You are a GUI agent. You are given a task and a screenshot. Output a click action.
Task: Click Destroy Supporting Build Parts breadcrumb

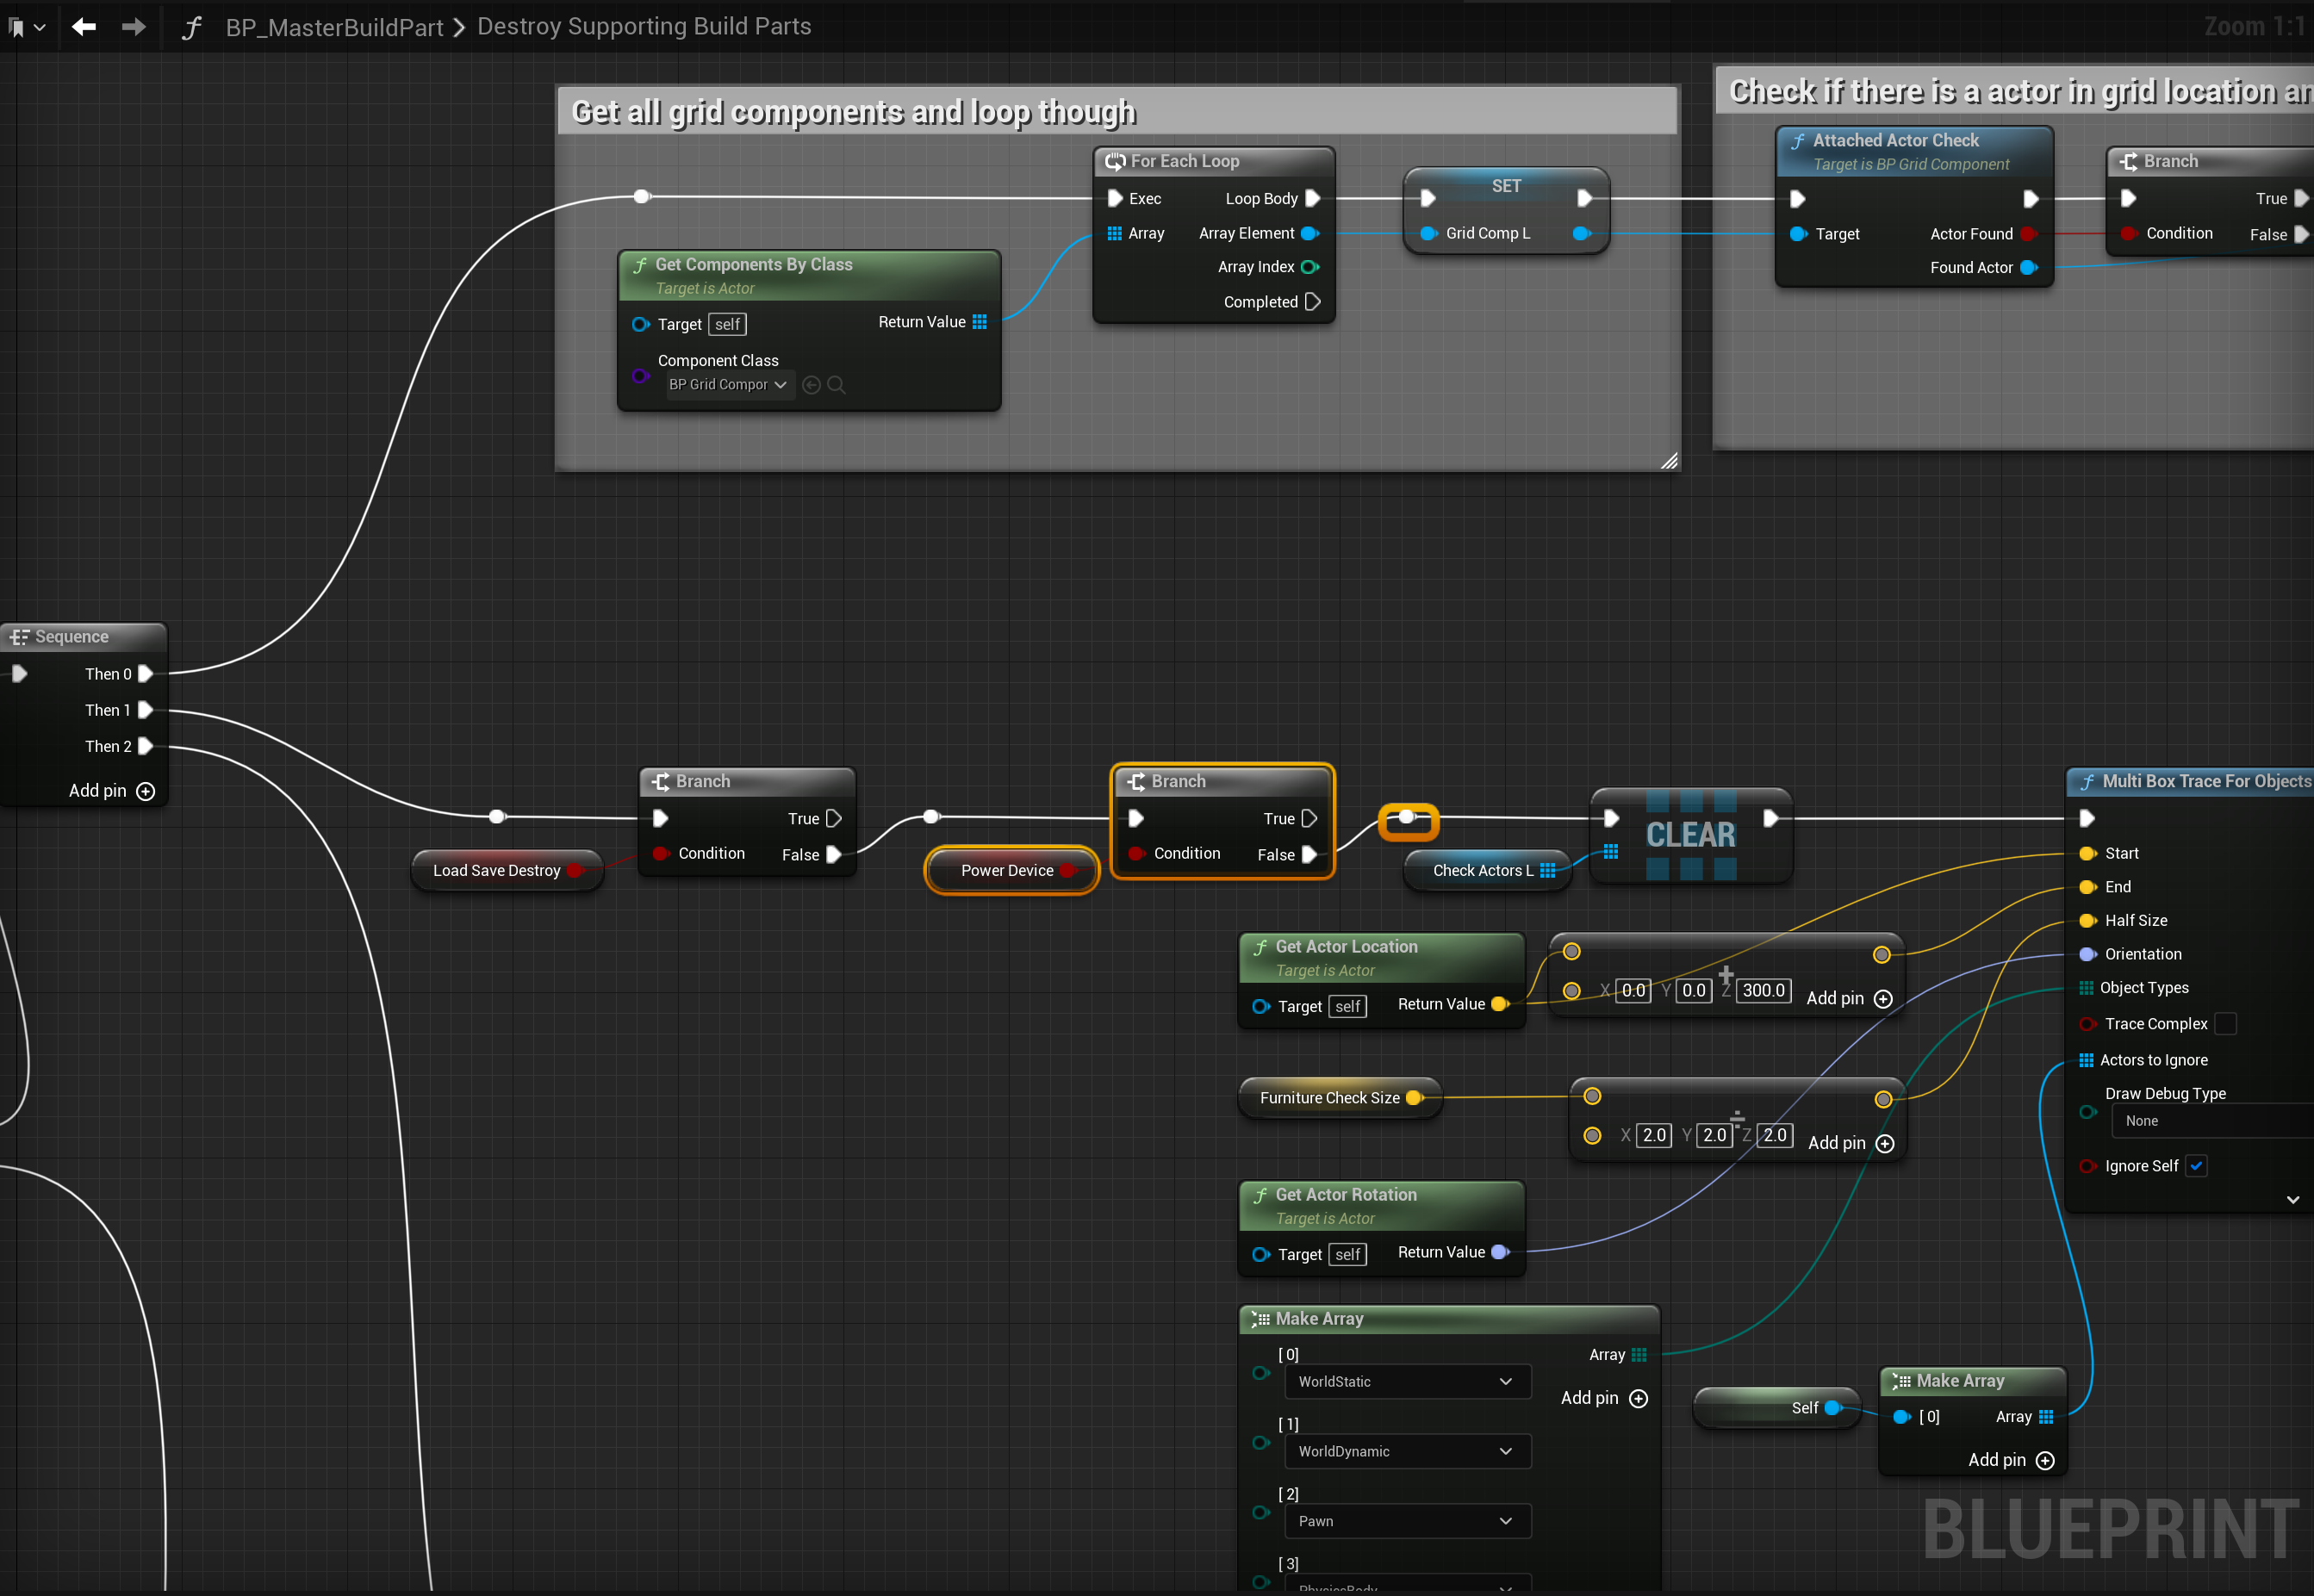pos(644,27)
